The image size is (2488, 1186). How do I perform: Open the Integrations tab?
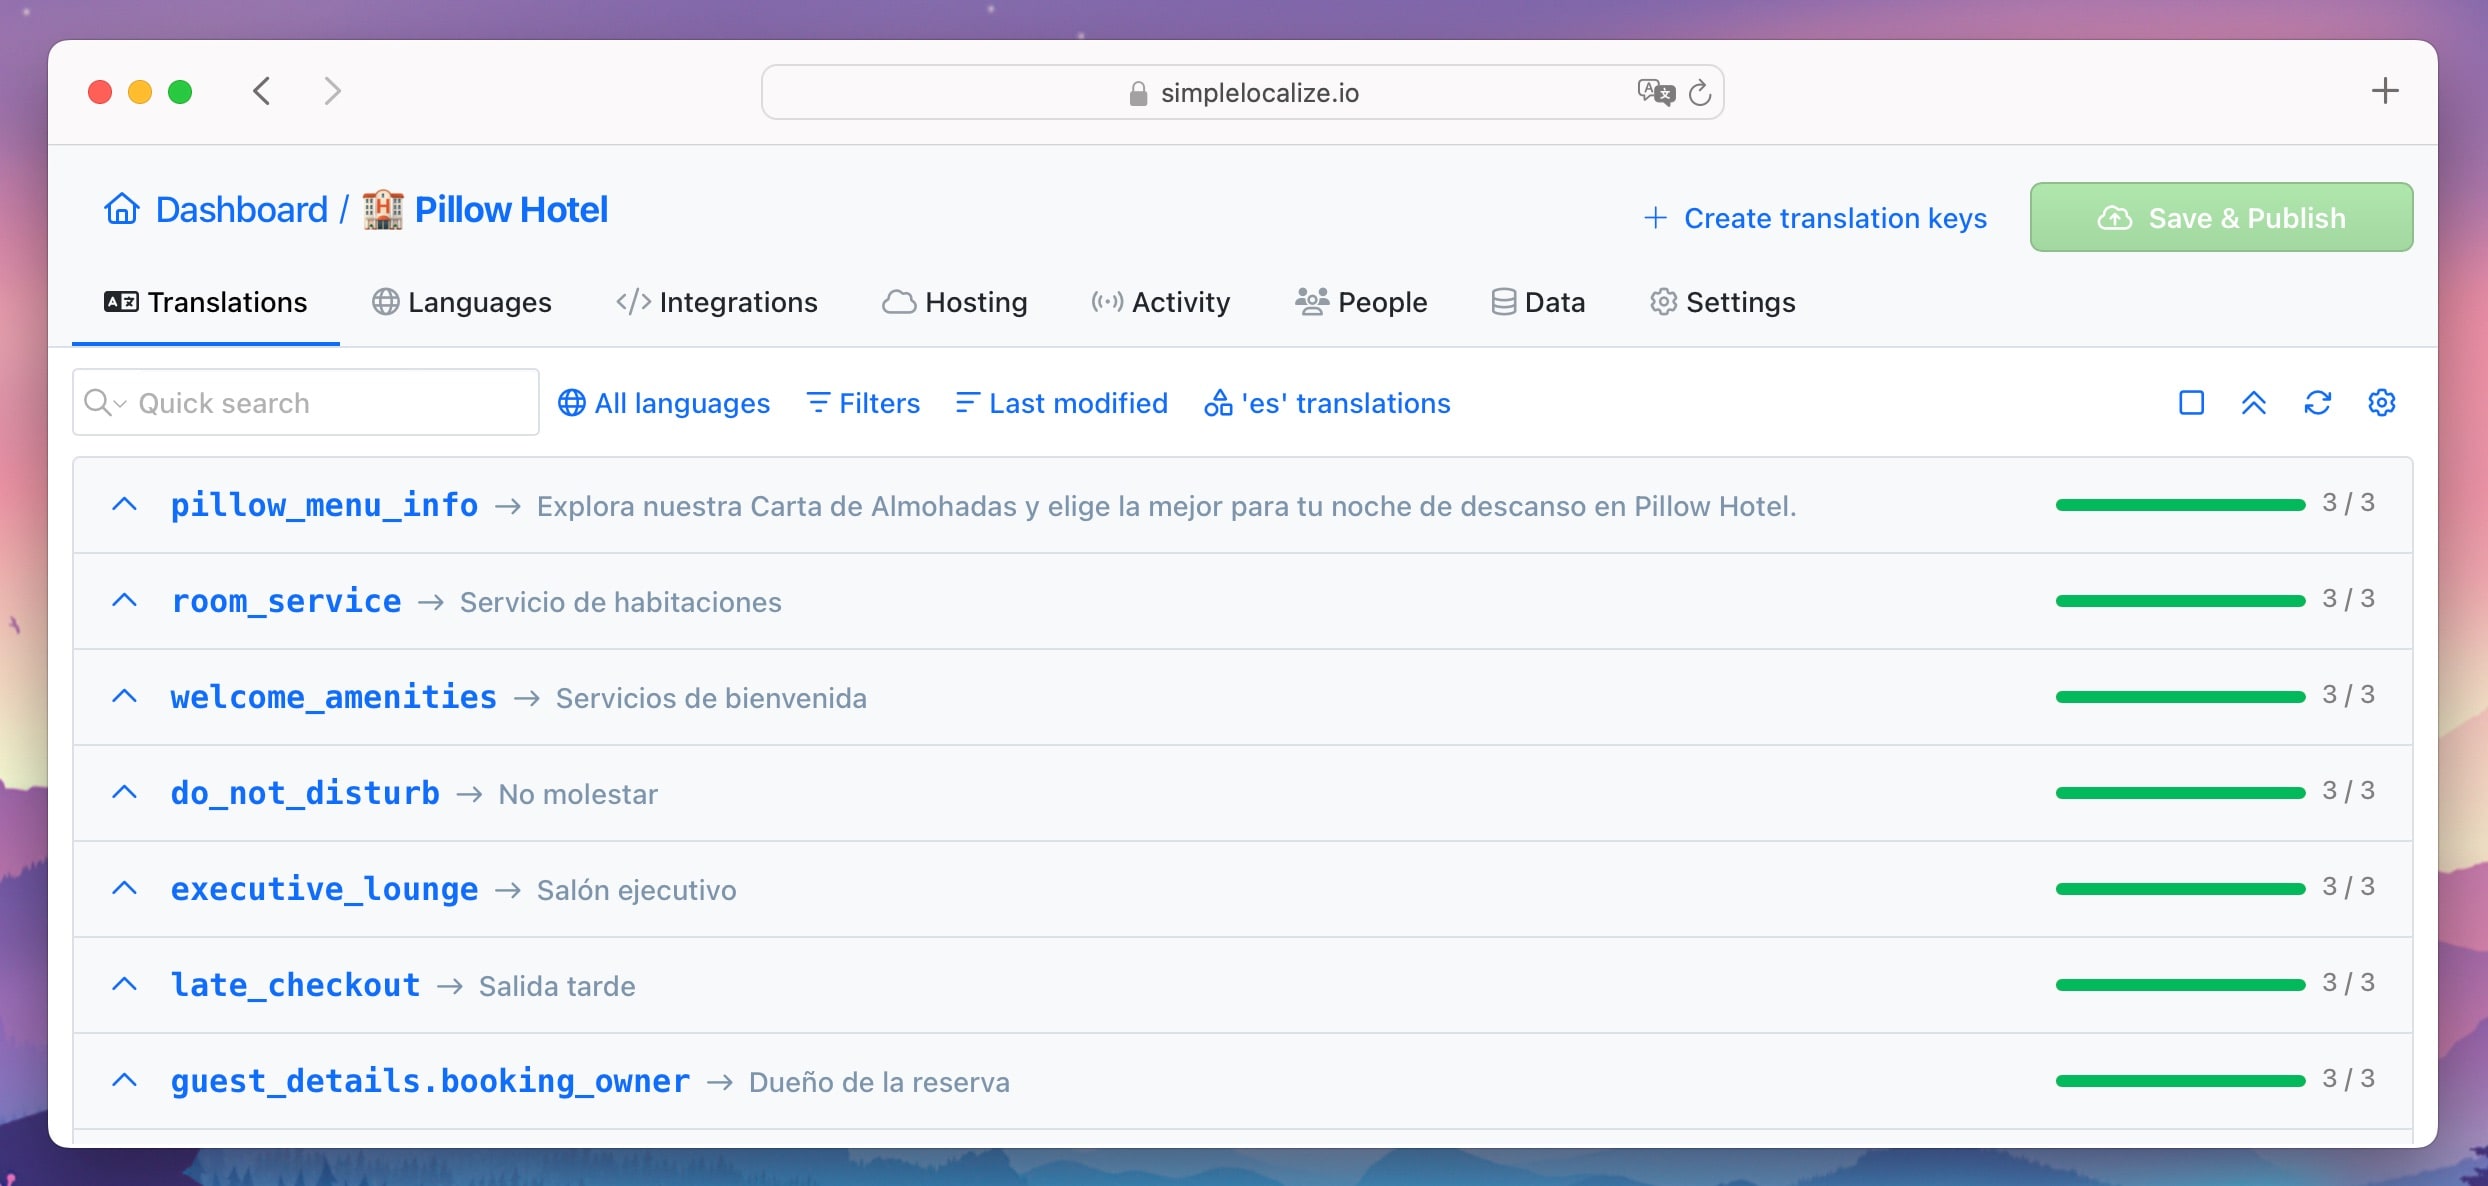pos(717,302)
